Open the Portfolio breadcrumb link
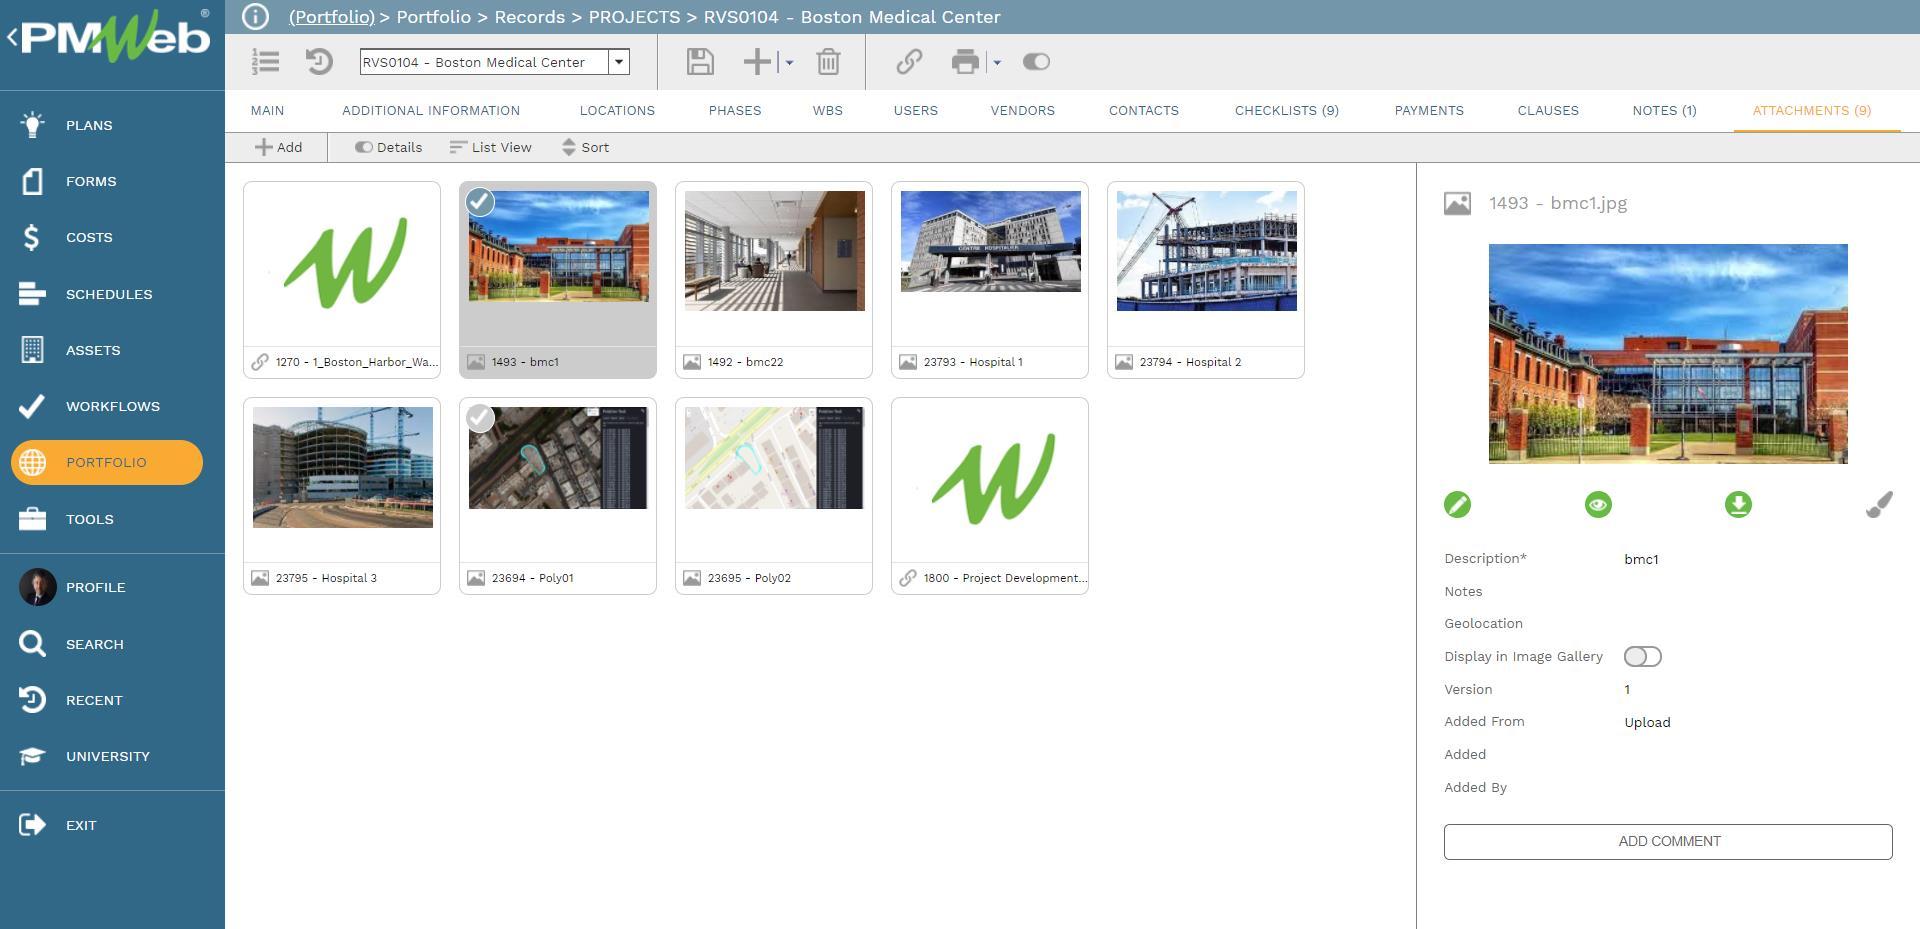The height and width of the screenshot is (929, 1920). pos(330,17)
